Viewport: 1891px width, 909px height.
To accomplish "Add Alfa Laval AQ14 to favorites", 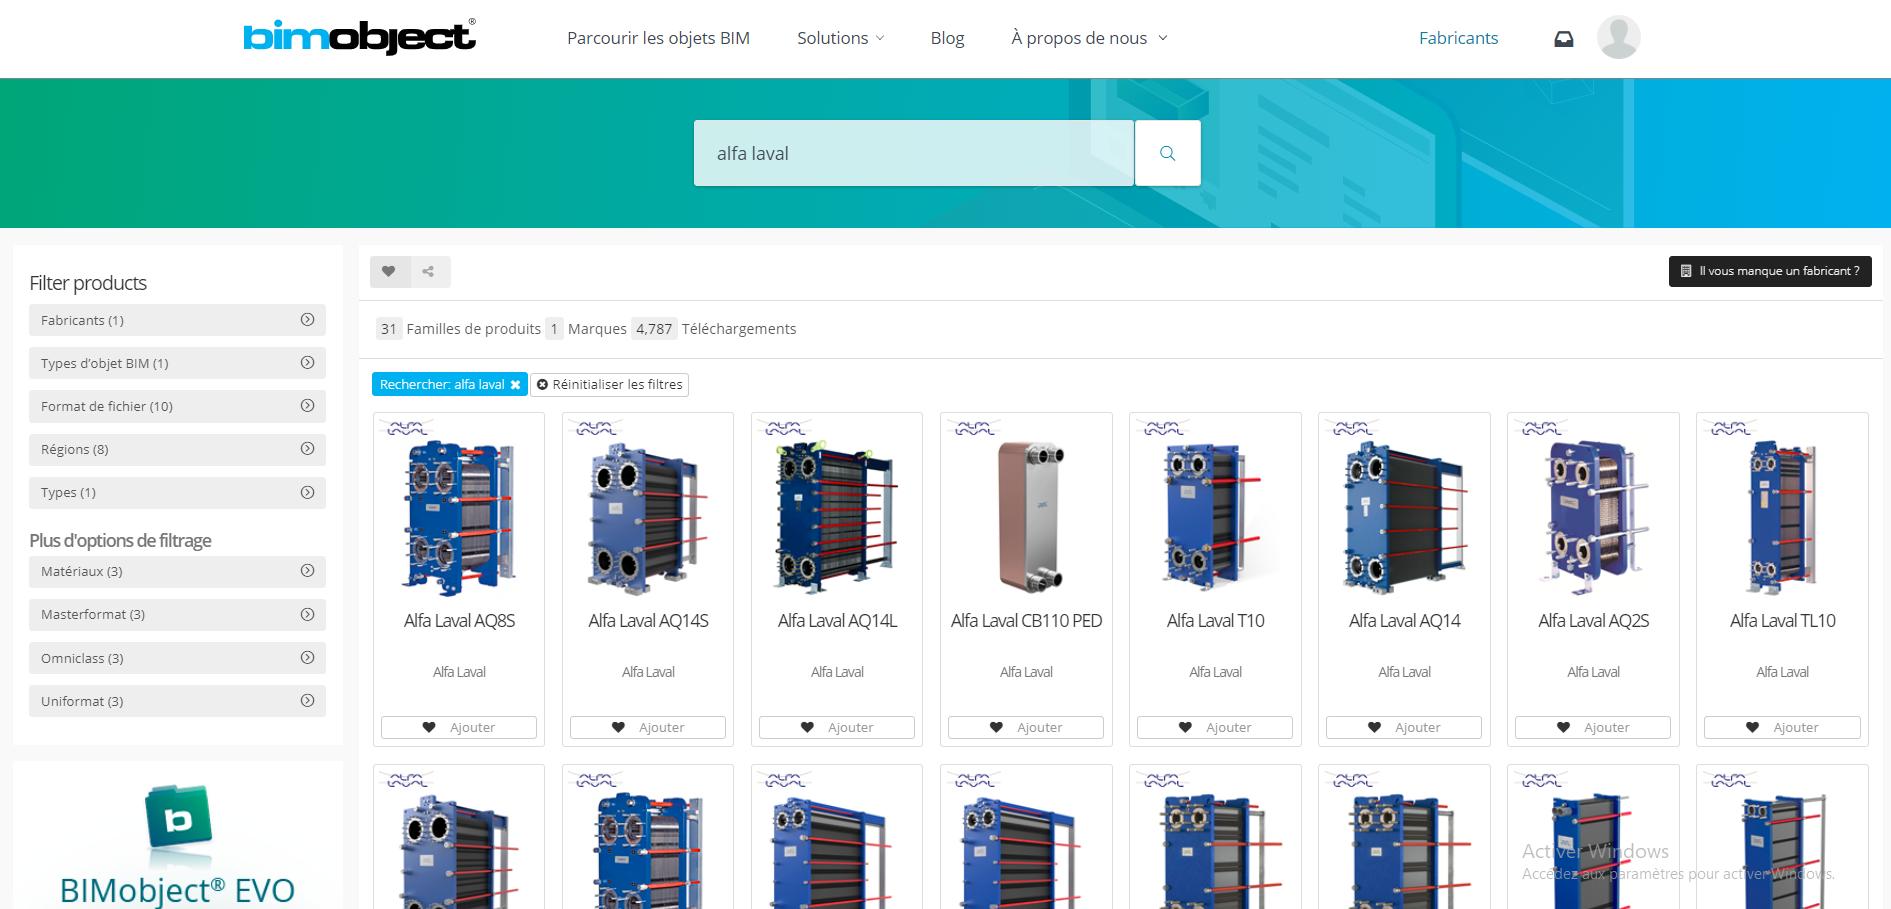I will click(1404, 727).
